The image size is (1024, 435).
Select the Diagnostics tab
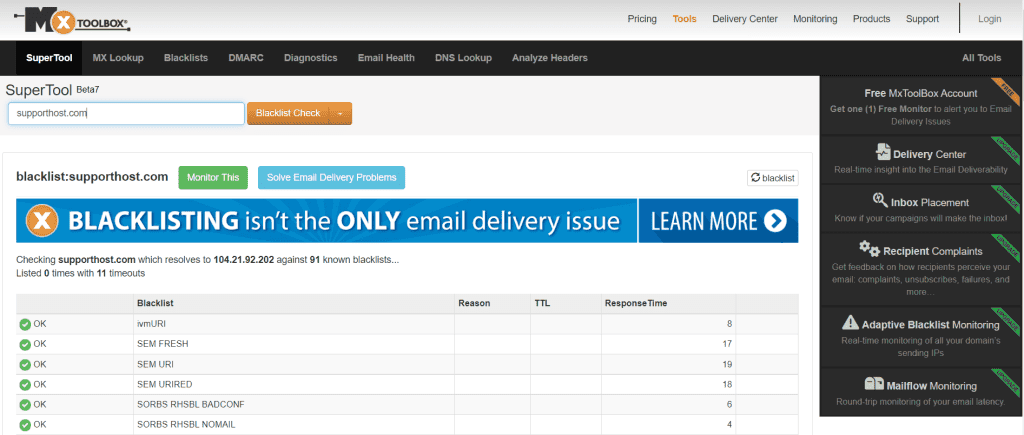(x=311, y=57)
